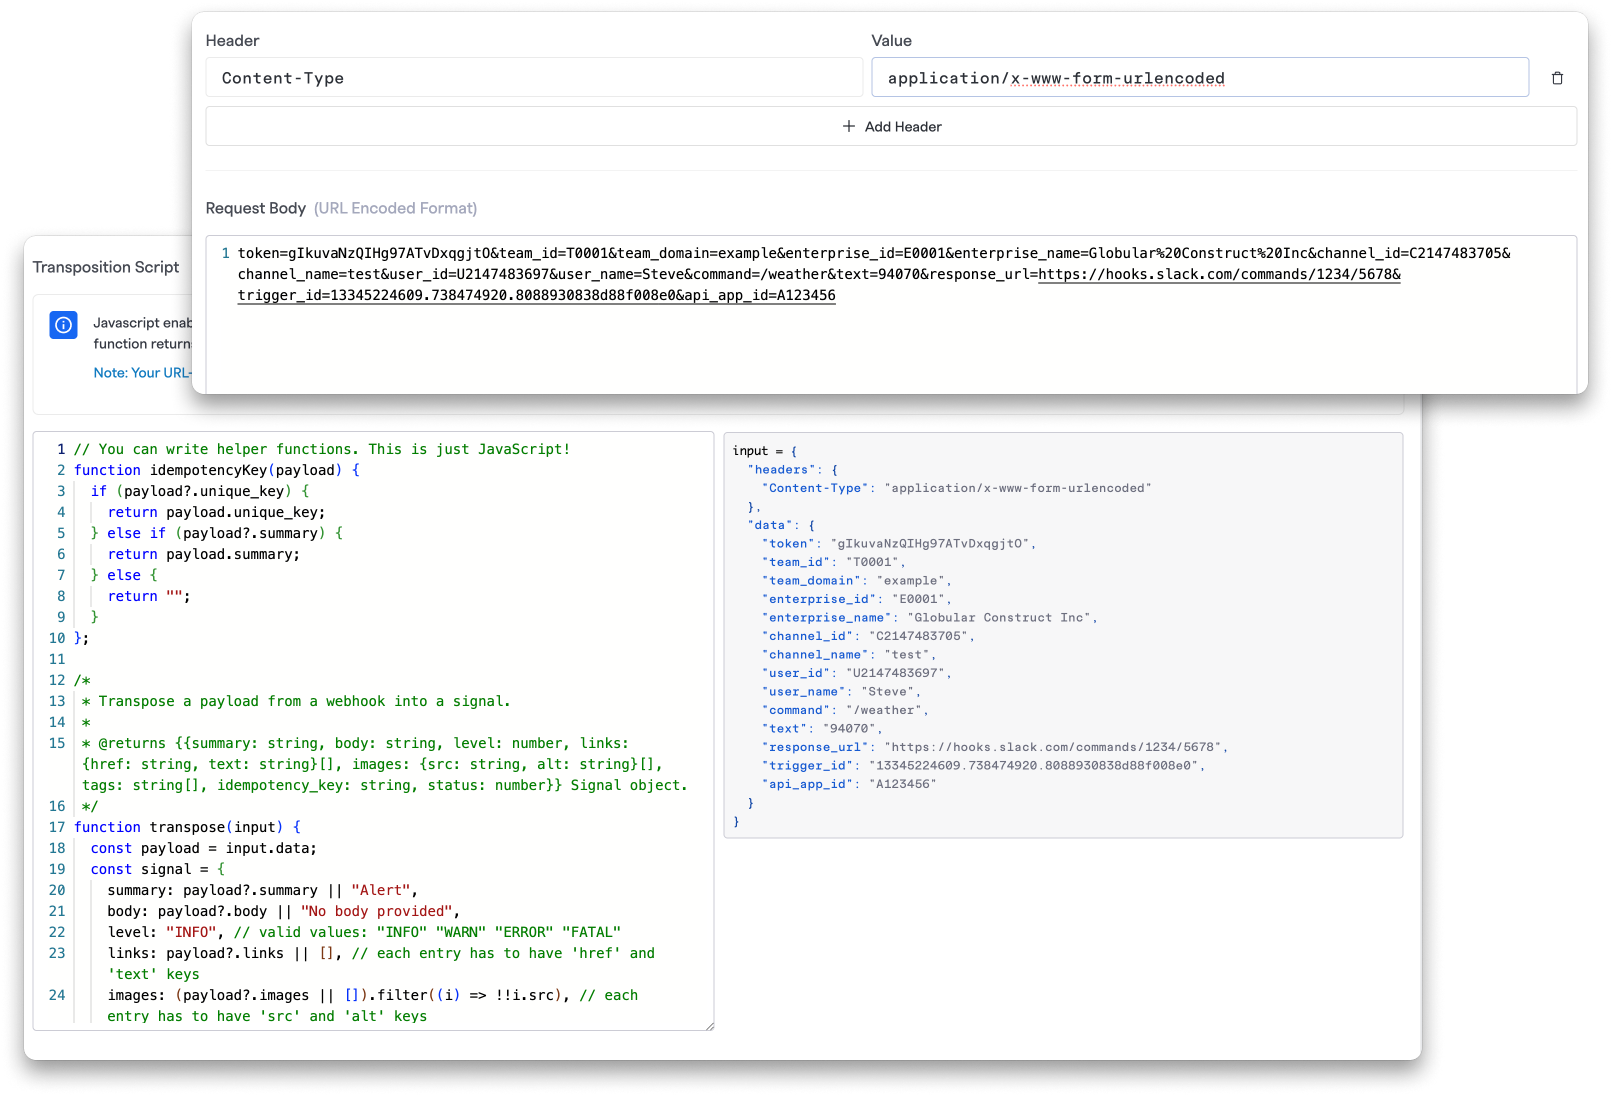1612x1096 pixels.
Task: Click the resize handle of the script editor
Action: coord(709,1025)
